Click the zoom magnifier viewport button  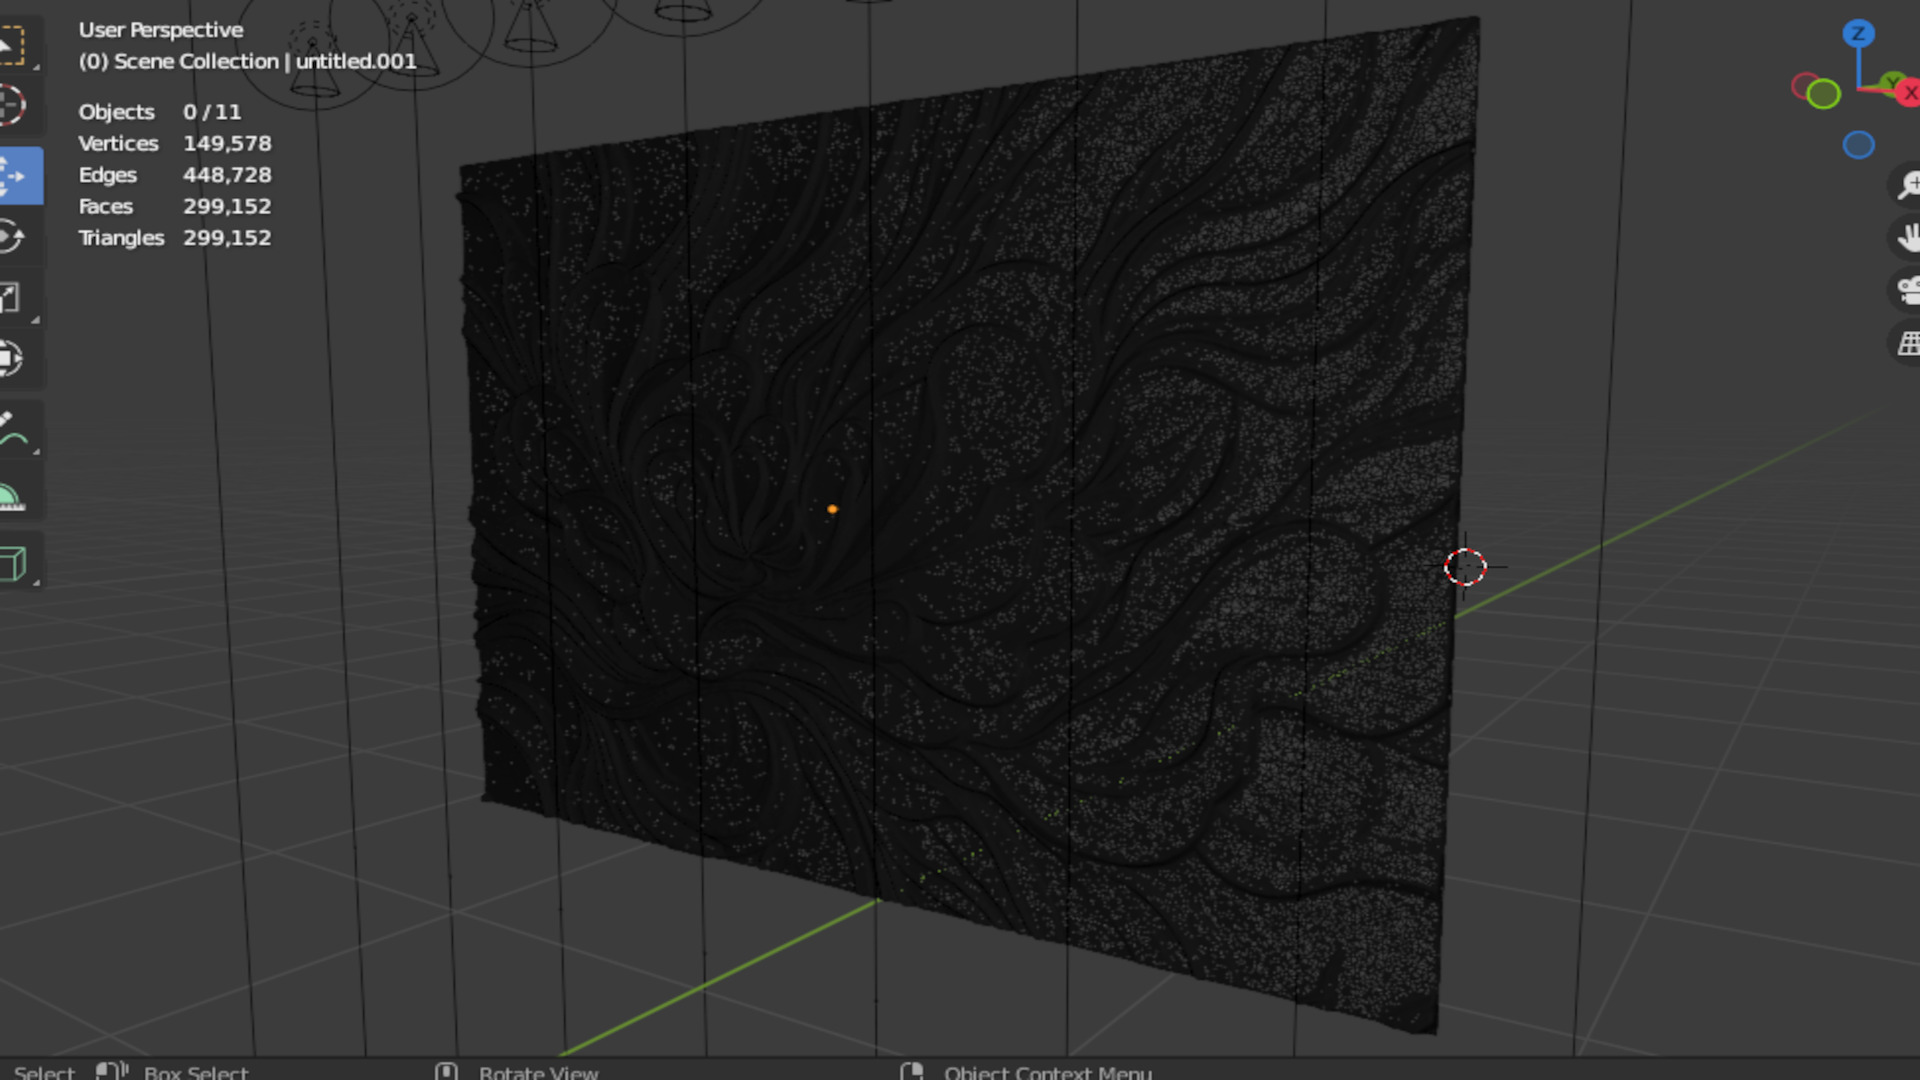(x=1908, y=184)
